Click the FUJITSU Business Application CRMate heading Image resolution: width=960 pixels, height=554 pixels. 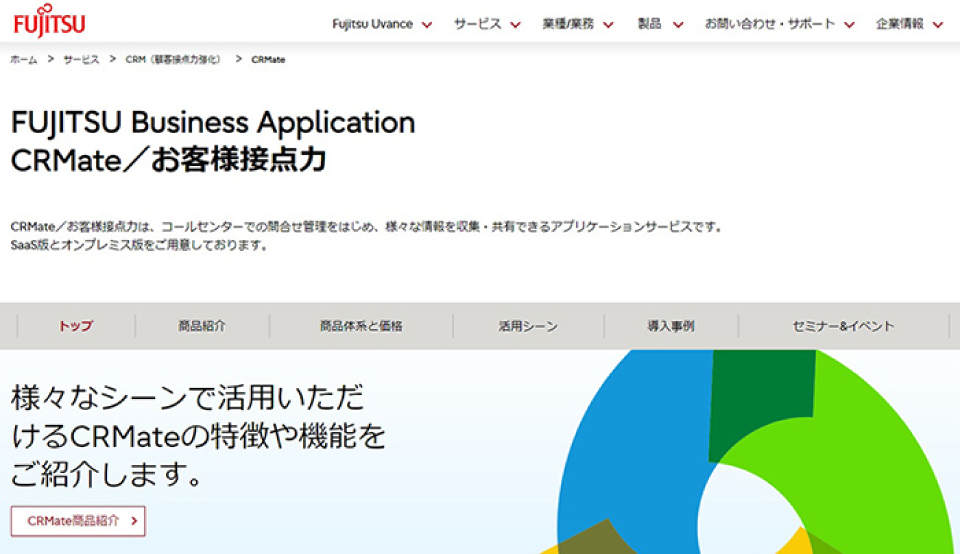click(x=213, y=141)
